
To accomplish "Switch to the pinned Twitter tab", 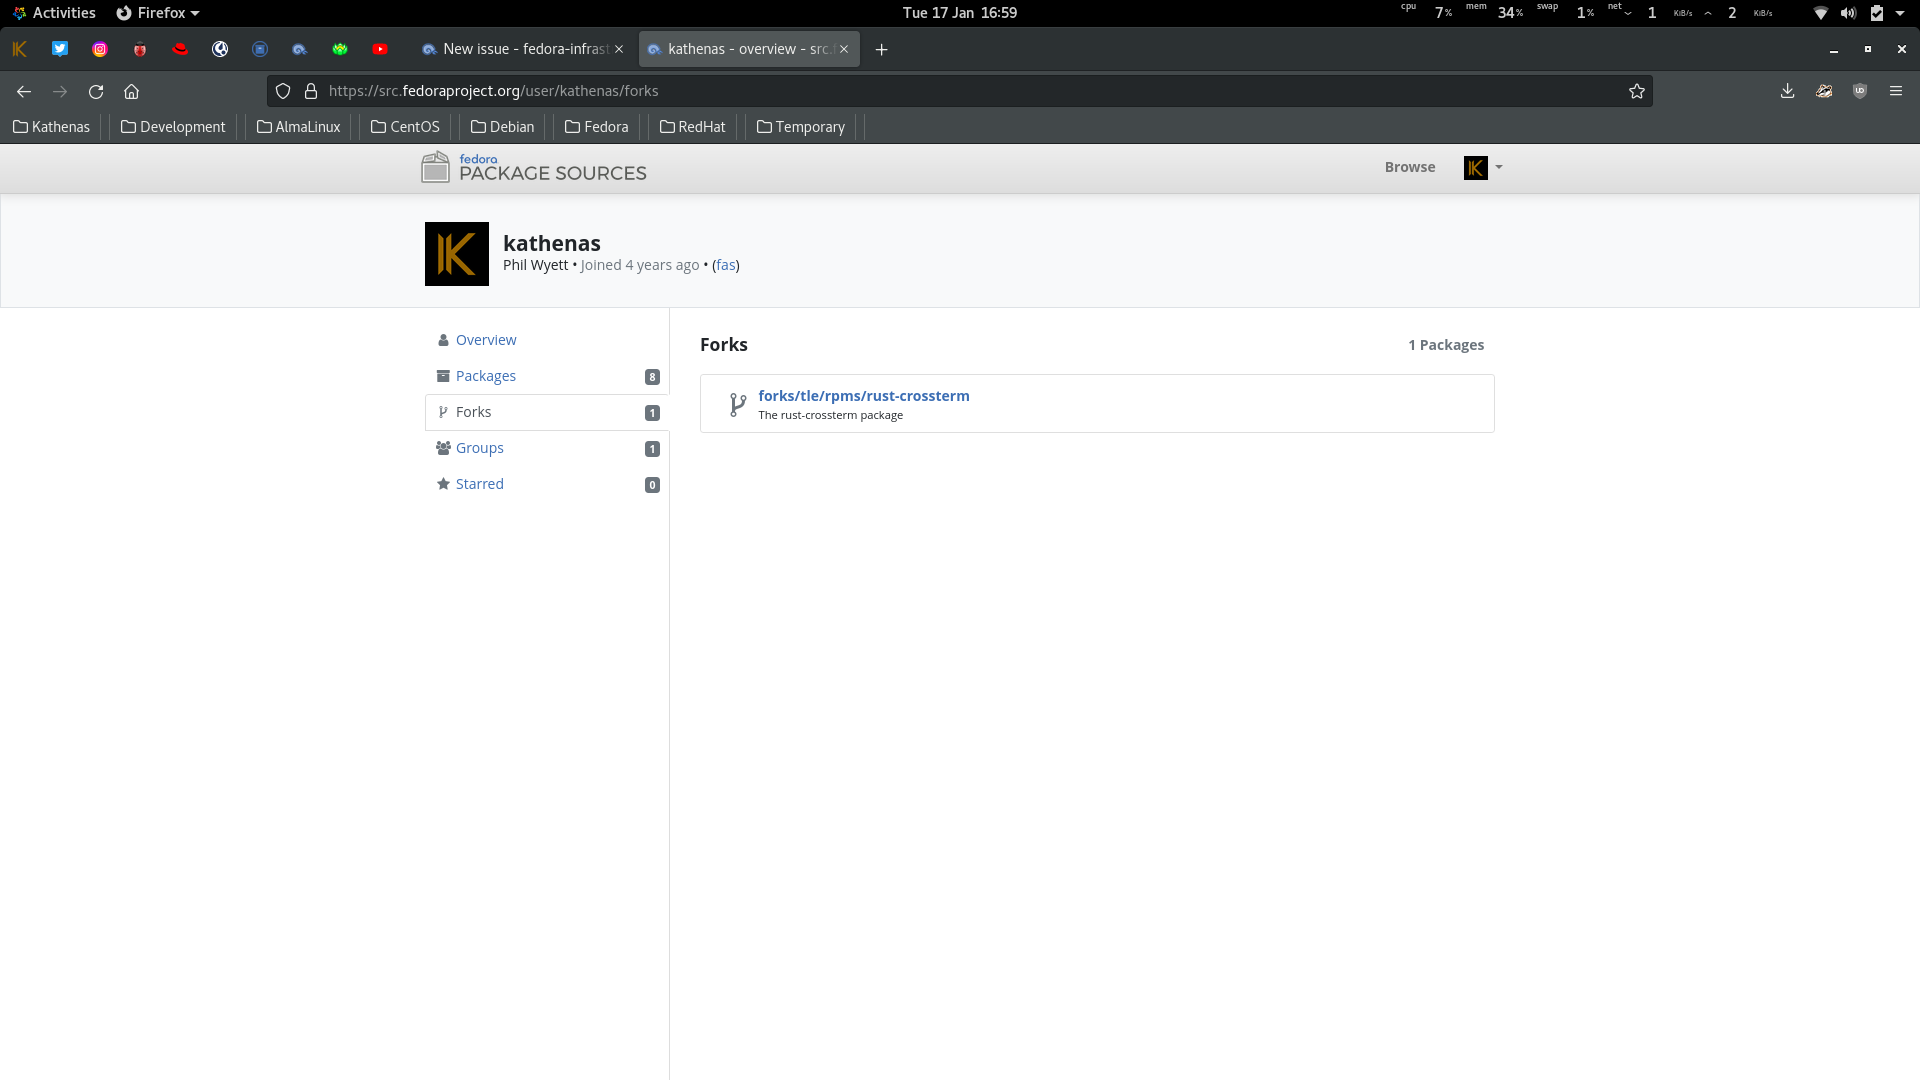I will tap(60, 49).
